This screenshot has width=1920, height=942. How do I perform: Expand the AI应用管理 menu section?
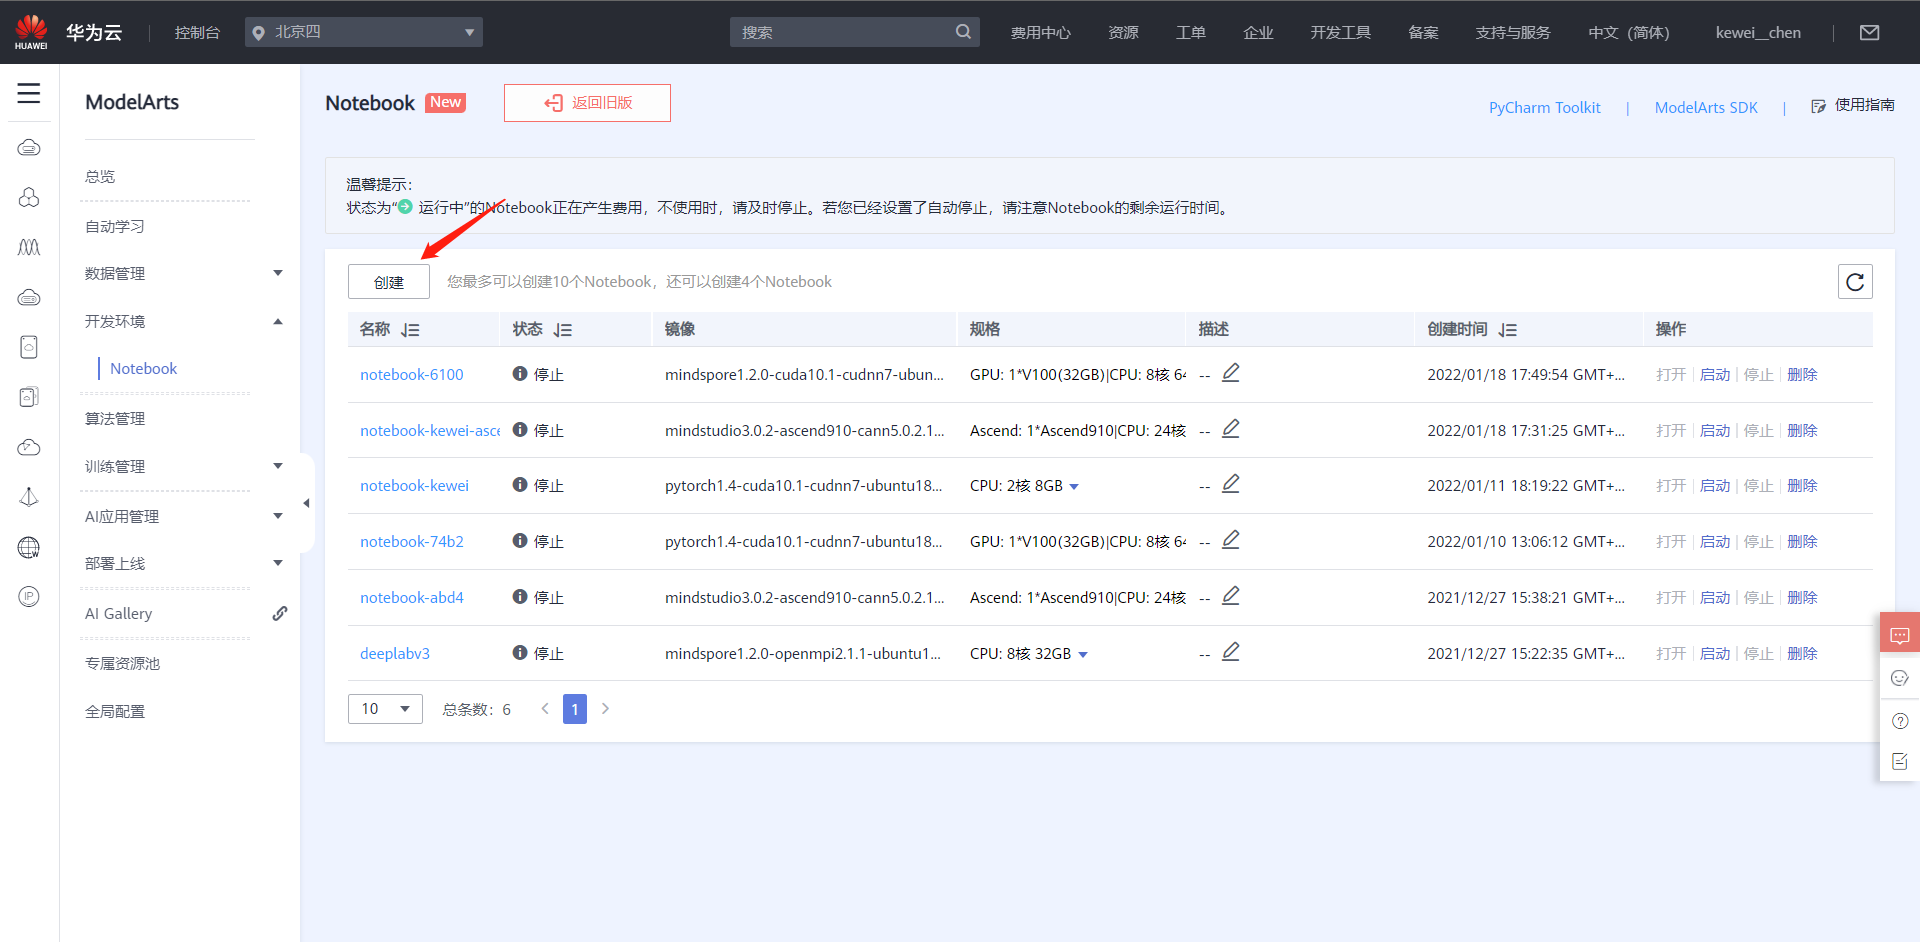pos(278,516)
